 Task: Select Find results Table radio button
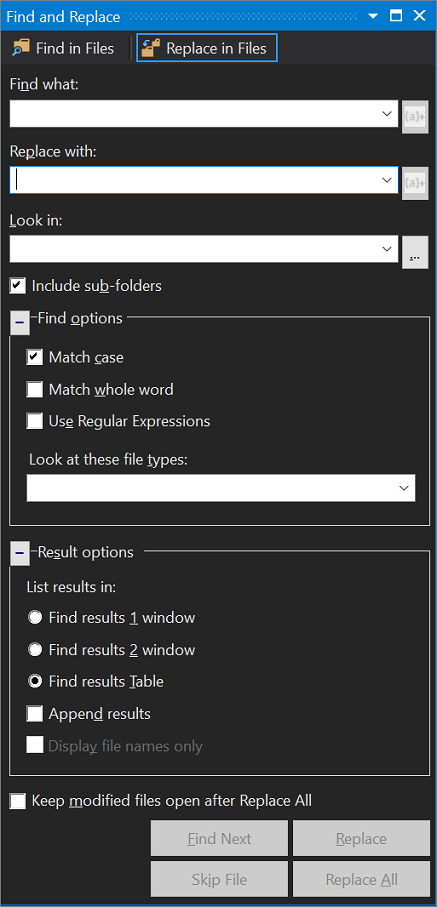(x=35, y=681)
